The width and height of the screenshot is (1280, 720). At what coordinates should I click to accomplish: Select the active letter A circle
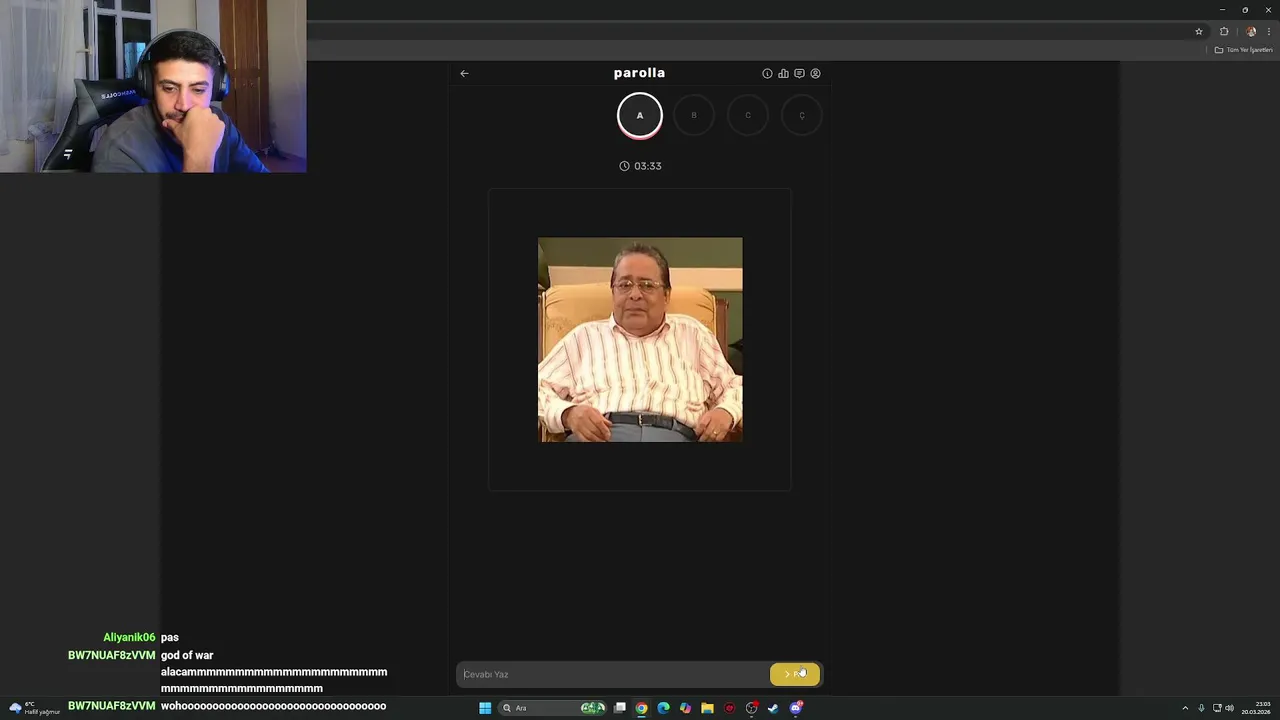tap(640, 115)
